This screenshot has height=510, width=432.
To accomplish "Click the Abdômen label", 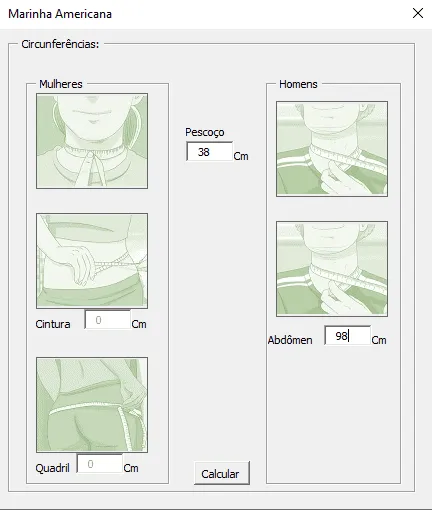I will pos(290,340).
